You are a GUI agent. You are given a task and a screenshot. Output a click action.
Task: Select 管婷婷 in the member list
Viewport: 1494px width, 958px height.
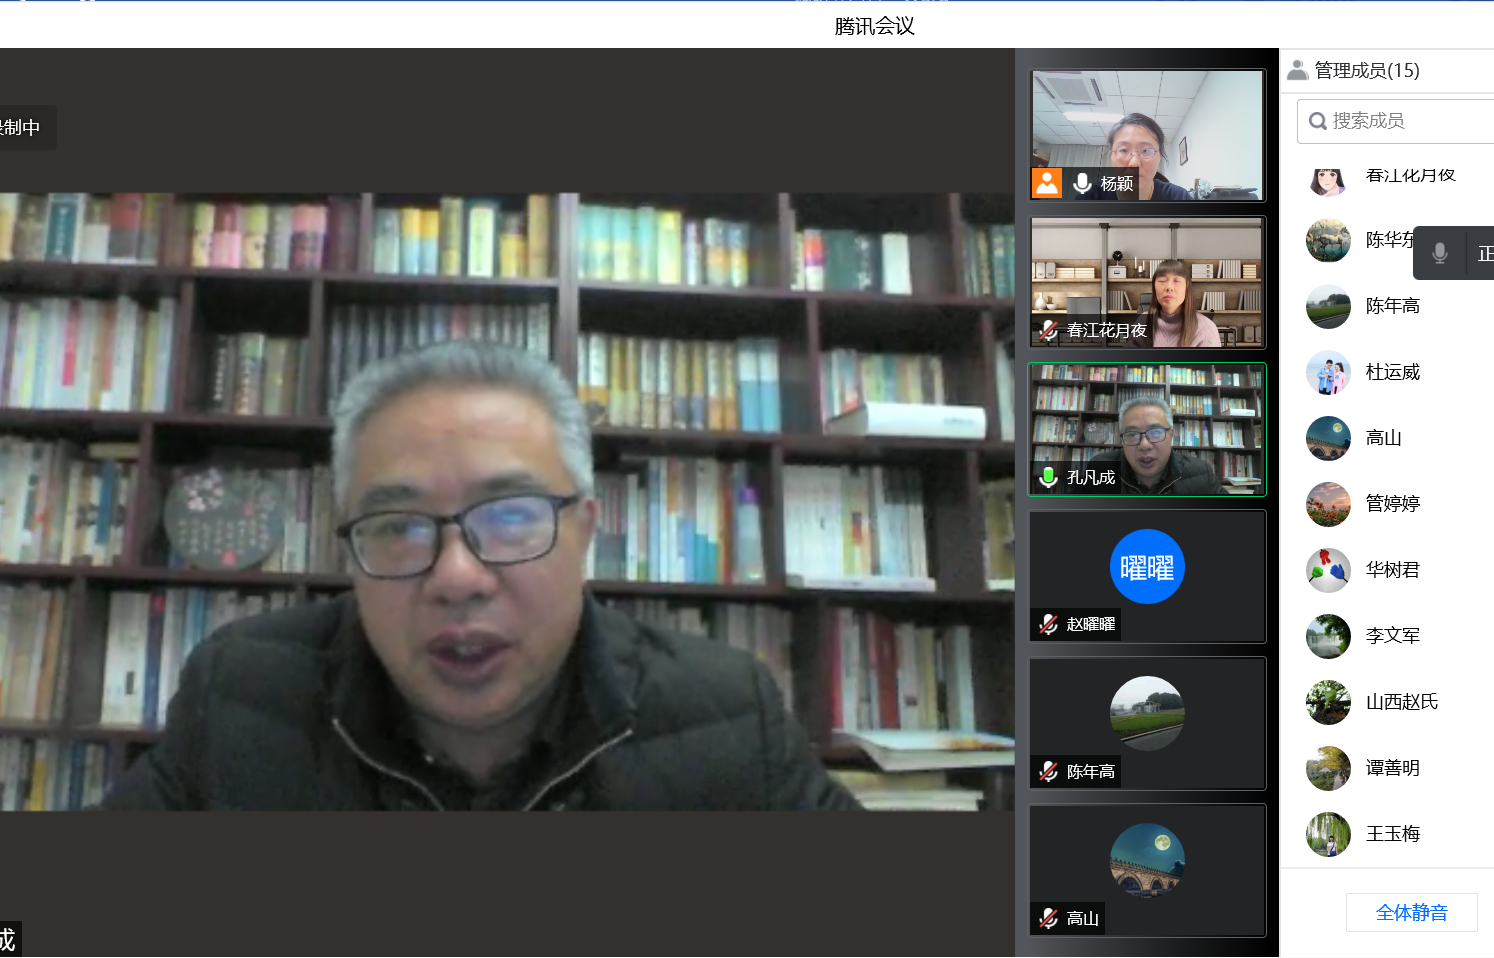tap(1392, 504)
